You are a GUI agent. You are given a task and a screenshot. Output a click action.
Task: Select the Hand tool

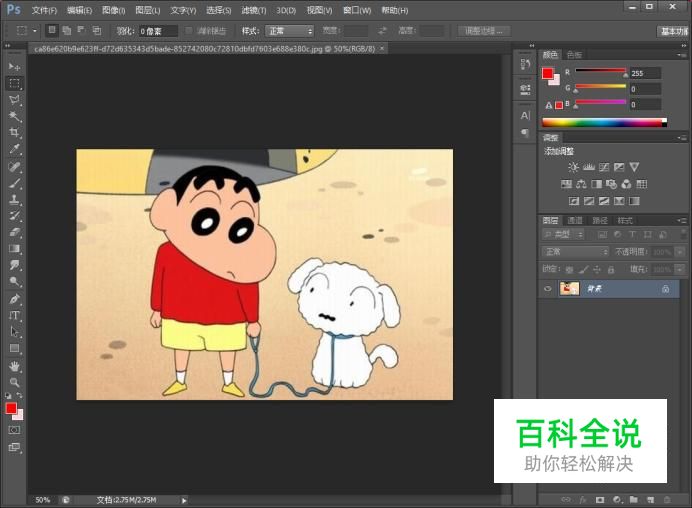(14, 366)
